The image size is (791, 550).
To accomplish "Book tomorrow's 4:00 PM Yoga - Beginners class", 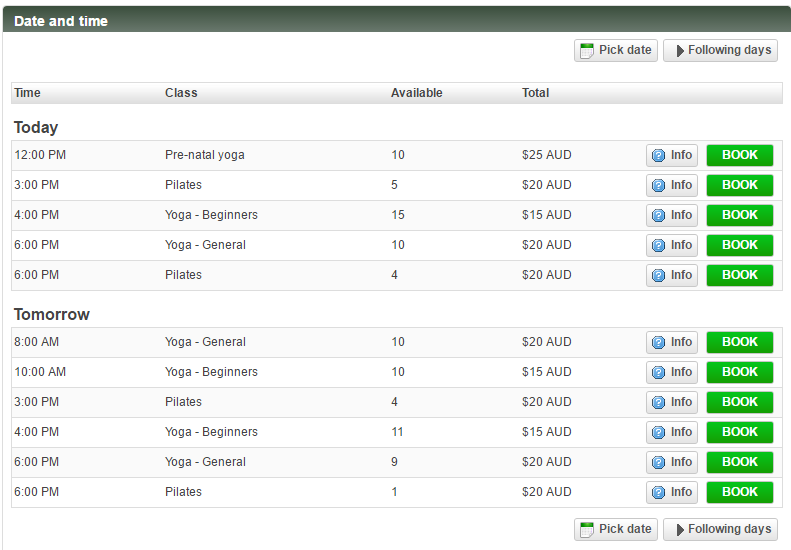I will (740, 432).
